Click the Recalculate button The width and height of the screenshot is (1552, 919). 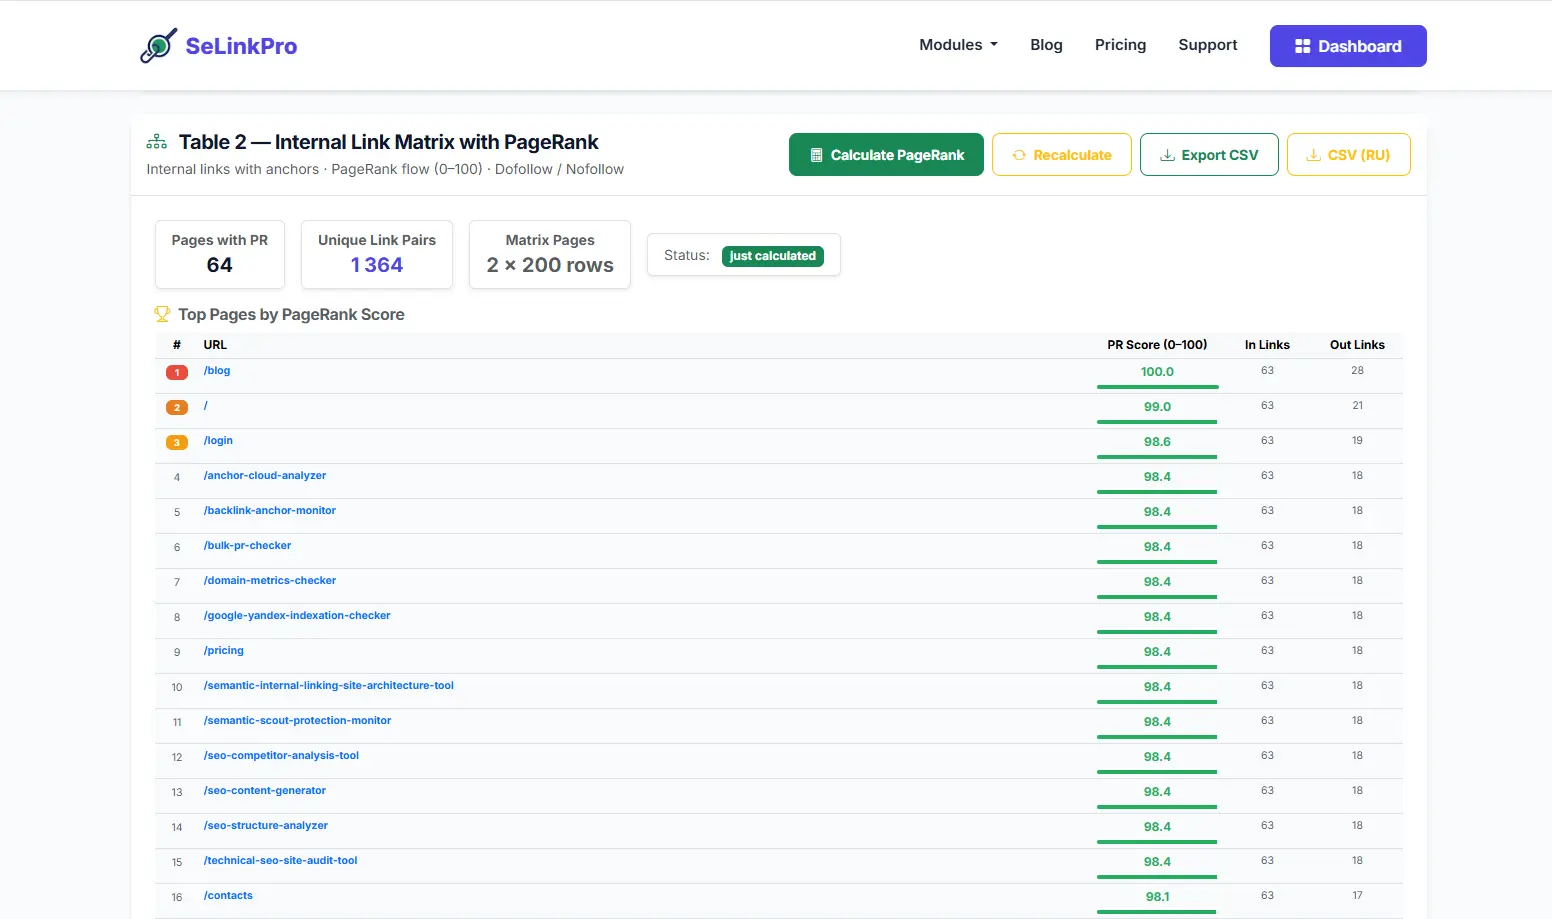(x=1062, y=155)
